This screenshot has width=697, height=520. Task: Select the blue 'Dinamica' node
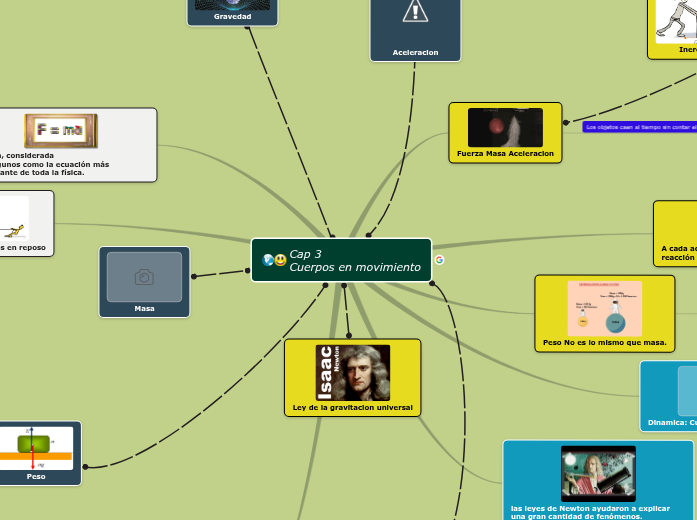point(670,400)
